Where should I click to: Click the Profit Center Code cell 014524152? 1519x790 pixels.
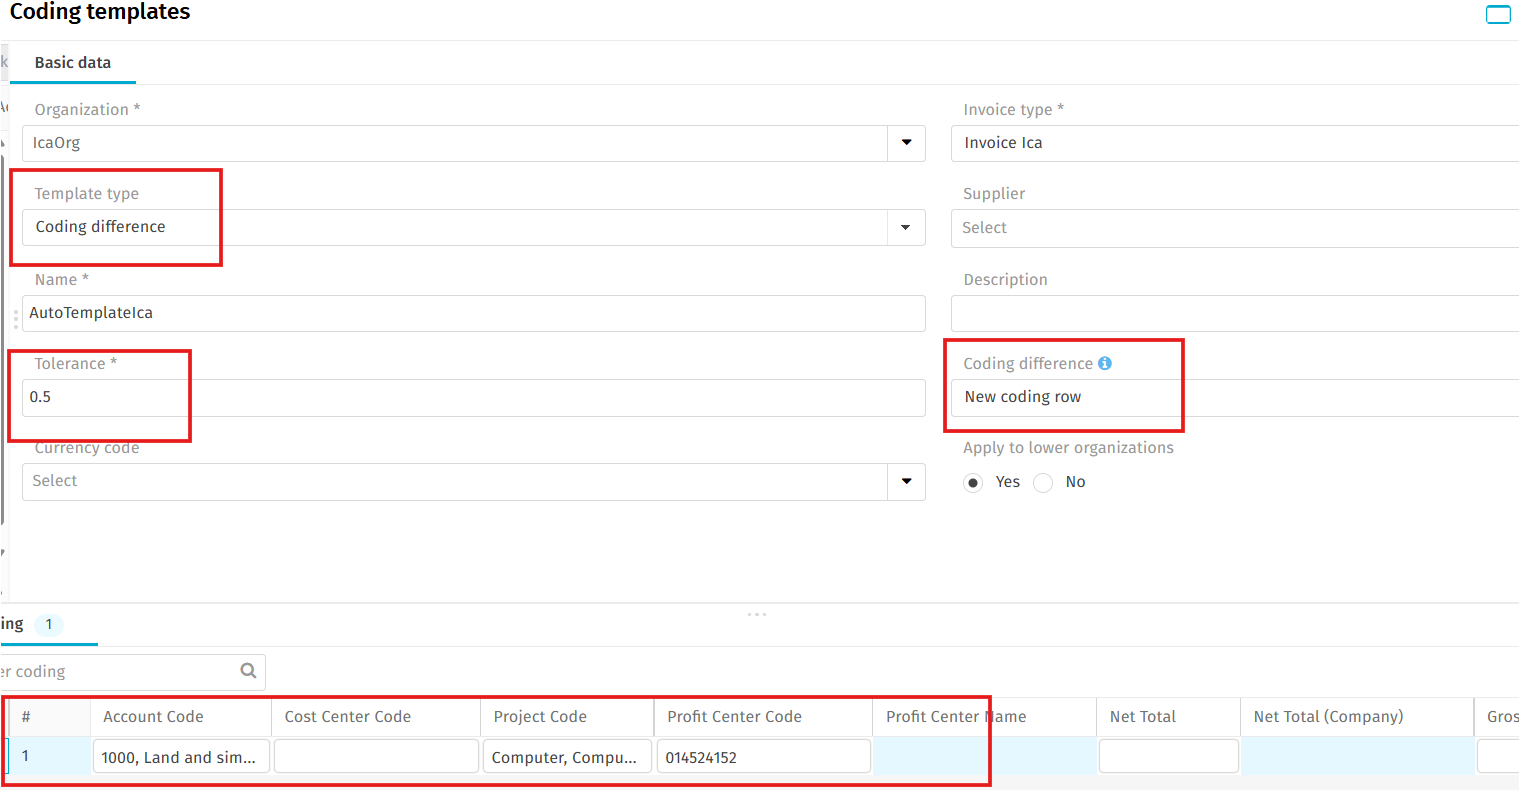tap(763, 757)
